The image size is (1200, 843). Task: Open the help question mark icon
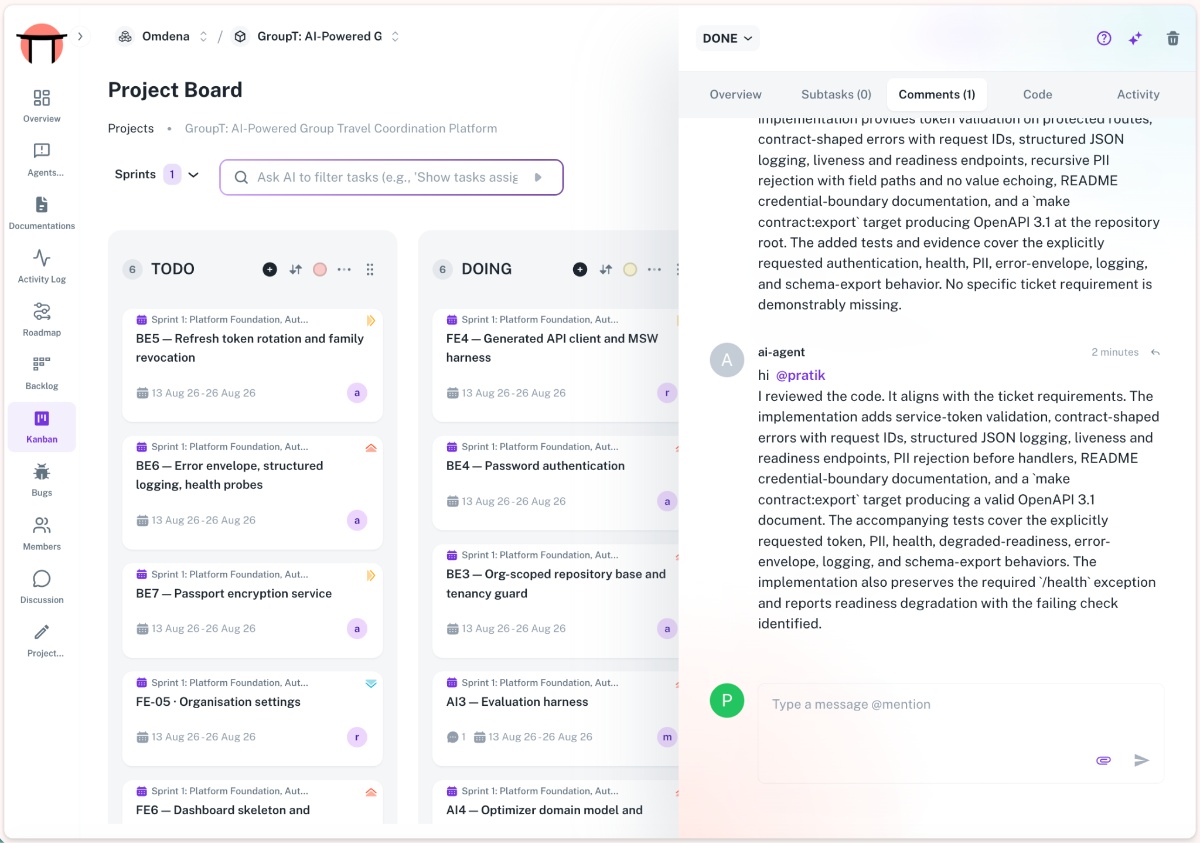pyautogui.click(x=1104, y=38)
